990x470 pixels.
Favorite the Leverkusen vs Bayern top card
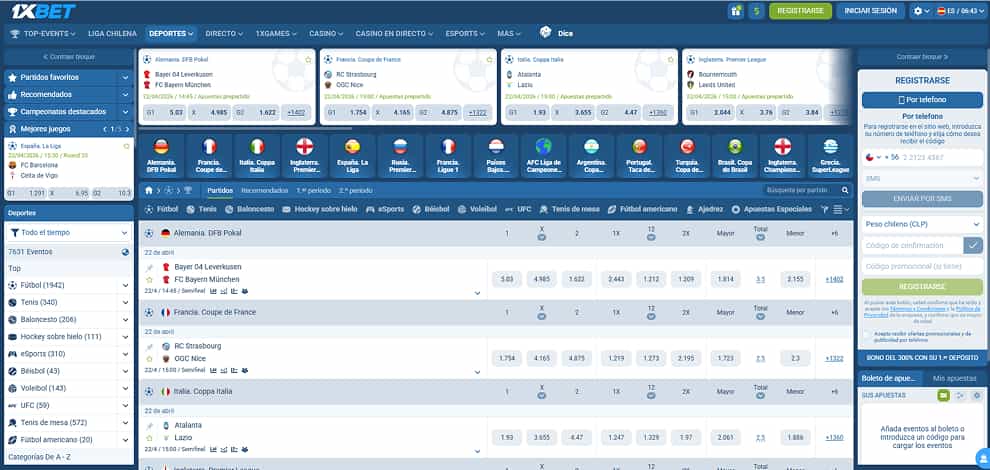coord(308,59)
